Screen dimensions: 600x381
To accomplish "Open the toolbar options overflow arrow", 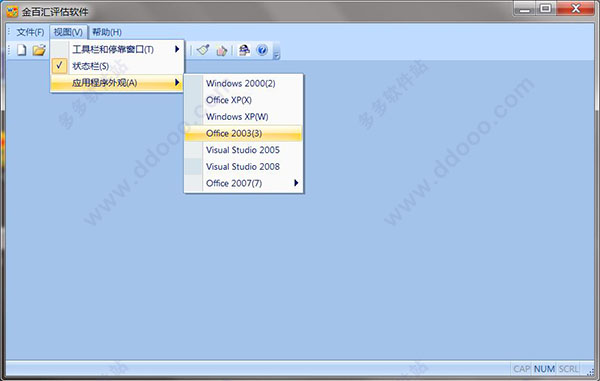I will (x=277, y=51).
